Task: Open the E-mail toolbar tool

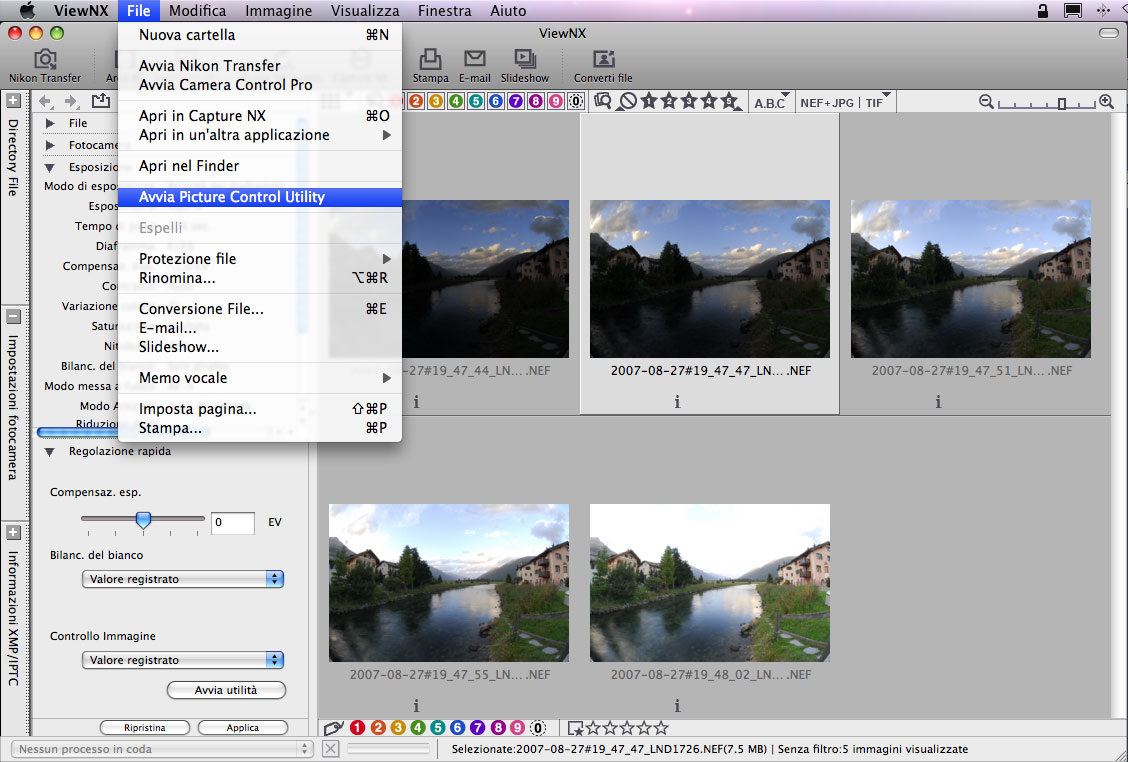Action: [x=475, y=65]
